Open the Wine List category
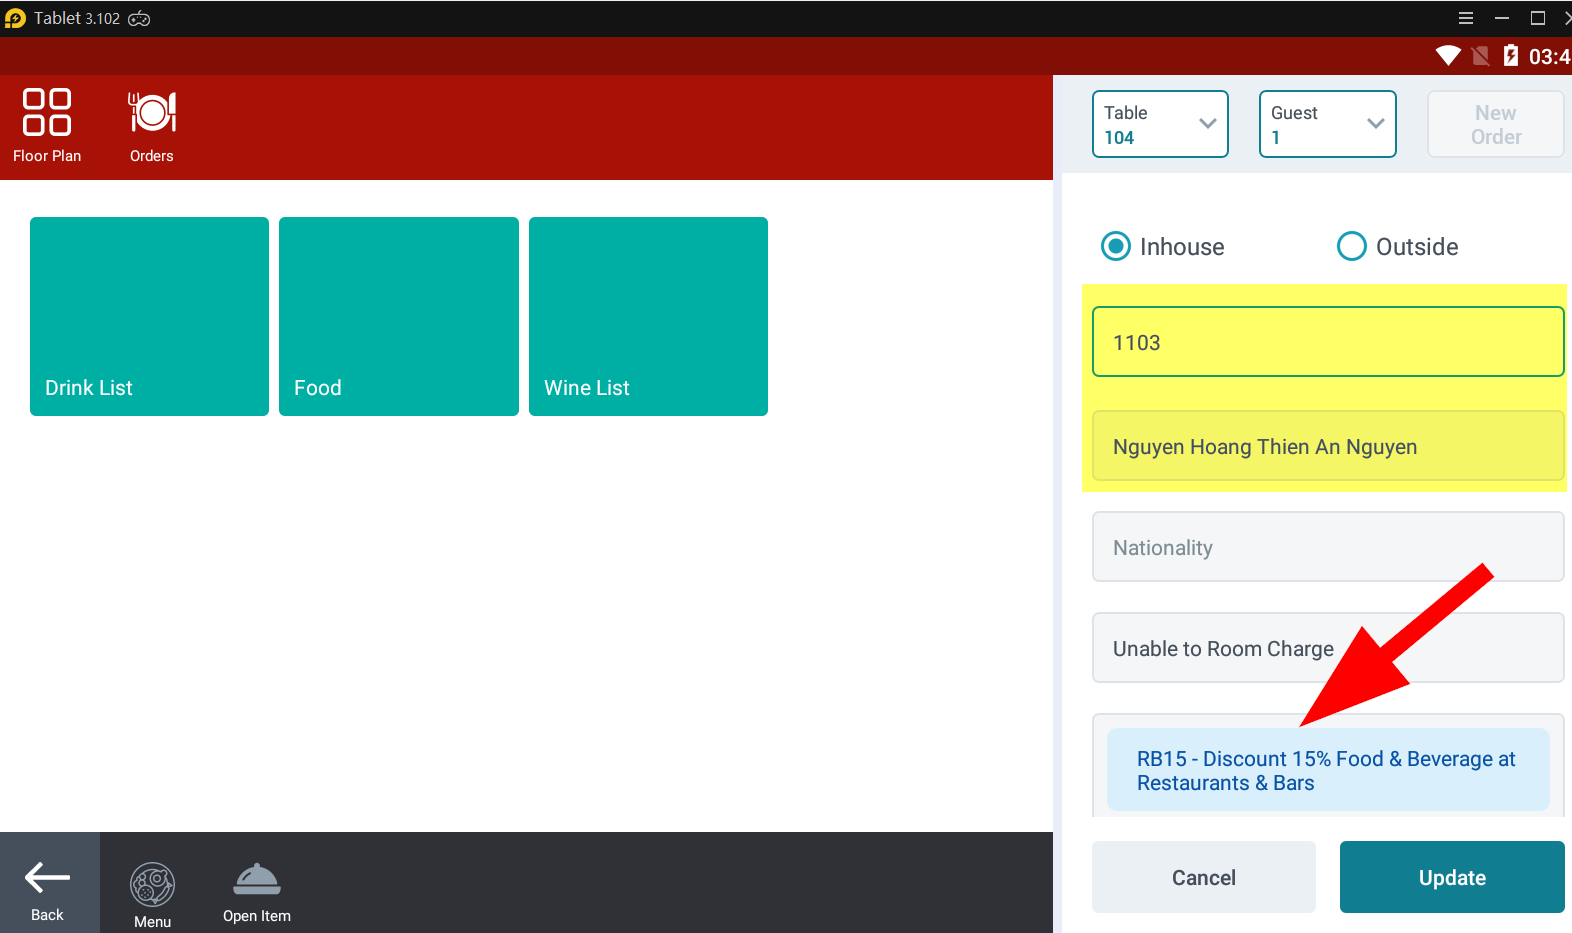This screenshot has width=1572, height=933. pos(648,316)
